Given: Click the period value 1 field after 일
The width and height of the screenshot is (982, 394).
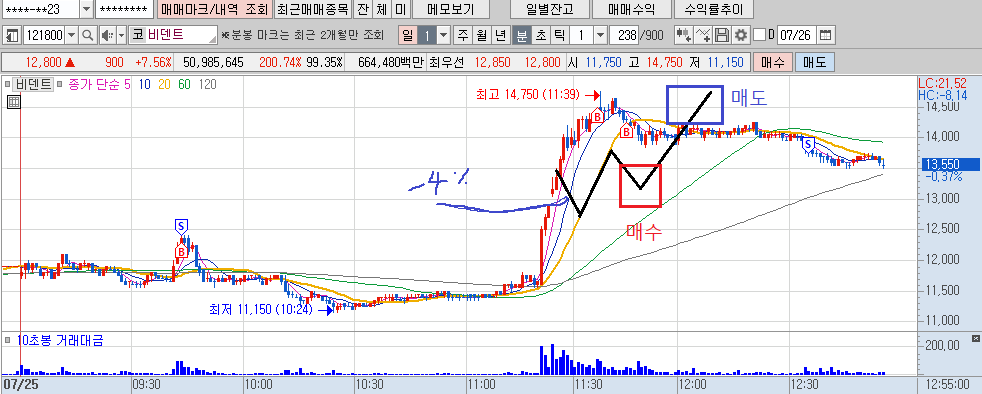Looking at the screenshot, I should coord(427,35).
